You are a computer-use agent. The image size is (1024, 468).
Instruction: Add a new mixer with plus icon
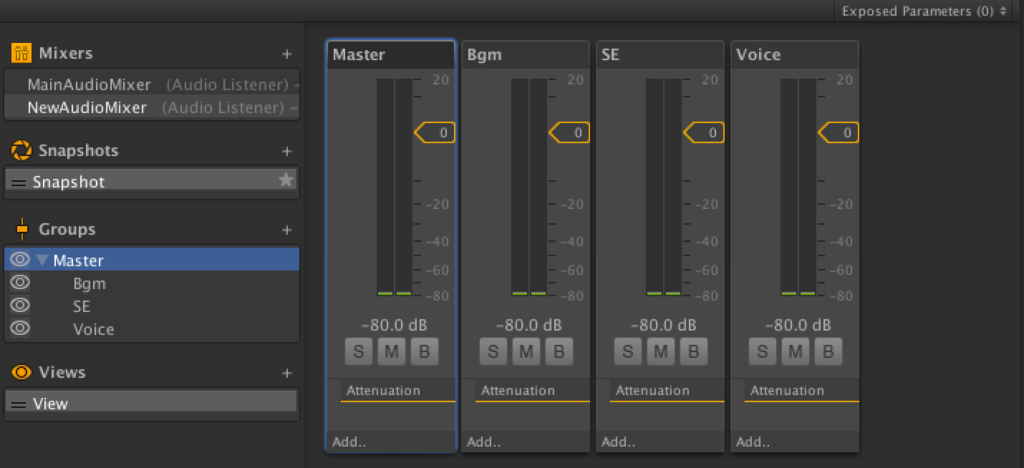pos(287,54)
